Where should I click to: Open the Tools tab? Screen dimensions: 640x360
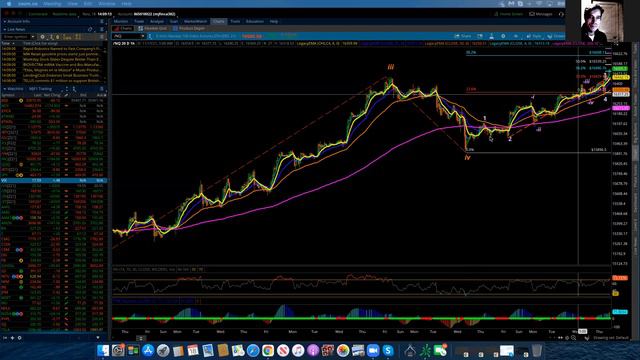coord(235,21)
